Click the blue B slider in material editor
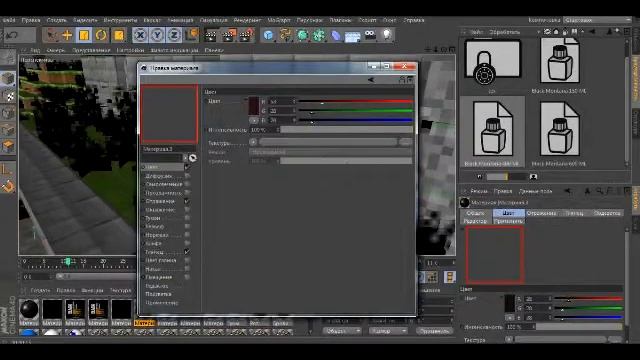Viewport: 640px width, 360px height. (x=356, y=120)
